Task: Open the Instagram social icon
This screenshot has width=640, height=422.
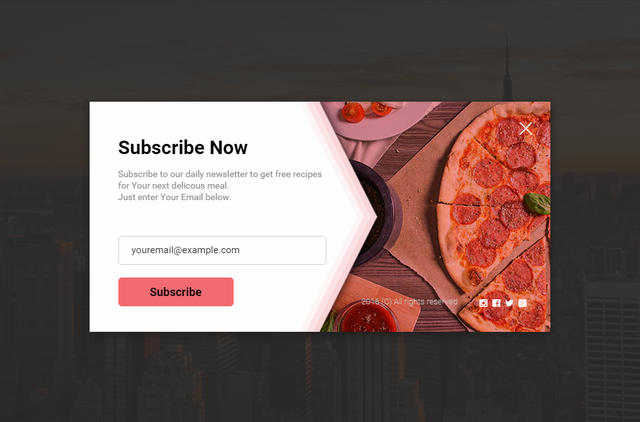Action: coord(483,303)
